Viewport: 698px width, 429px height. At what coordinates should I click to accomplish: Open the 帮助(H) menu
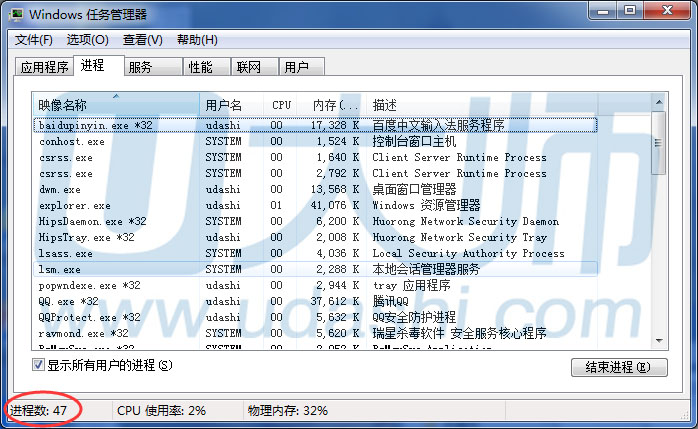pyautogui.click(x=197, y=40)
